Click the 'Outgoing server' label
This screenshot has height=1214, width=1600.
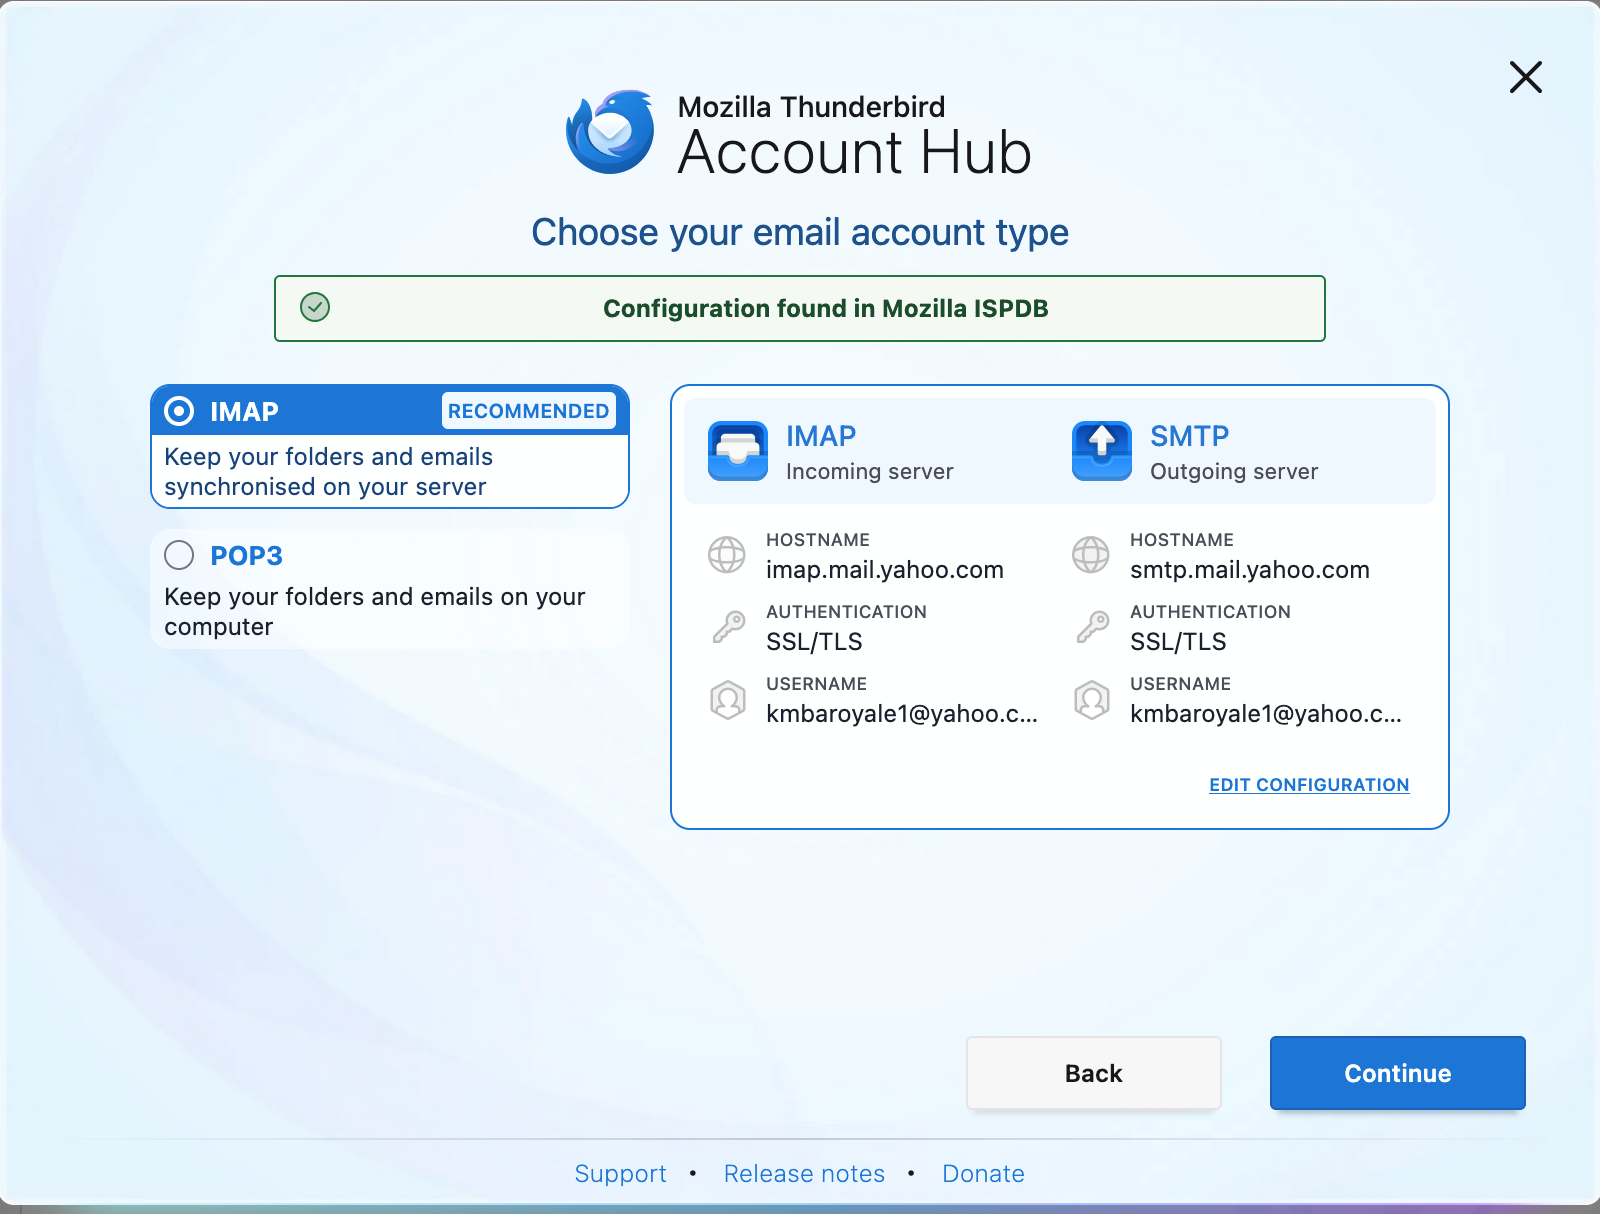coord(1234,471)
